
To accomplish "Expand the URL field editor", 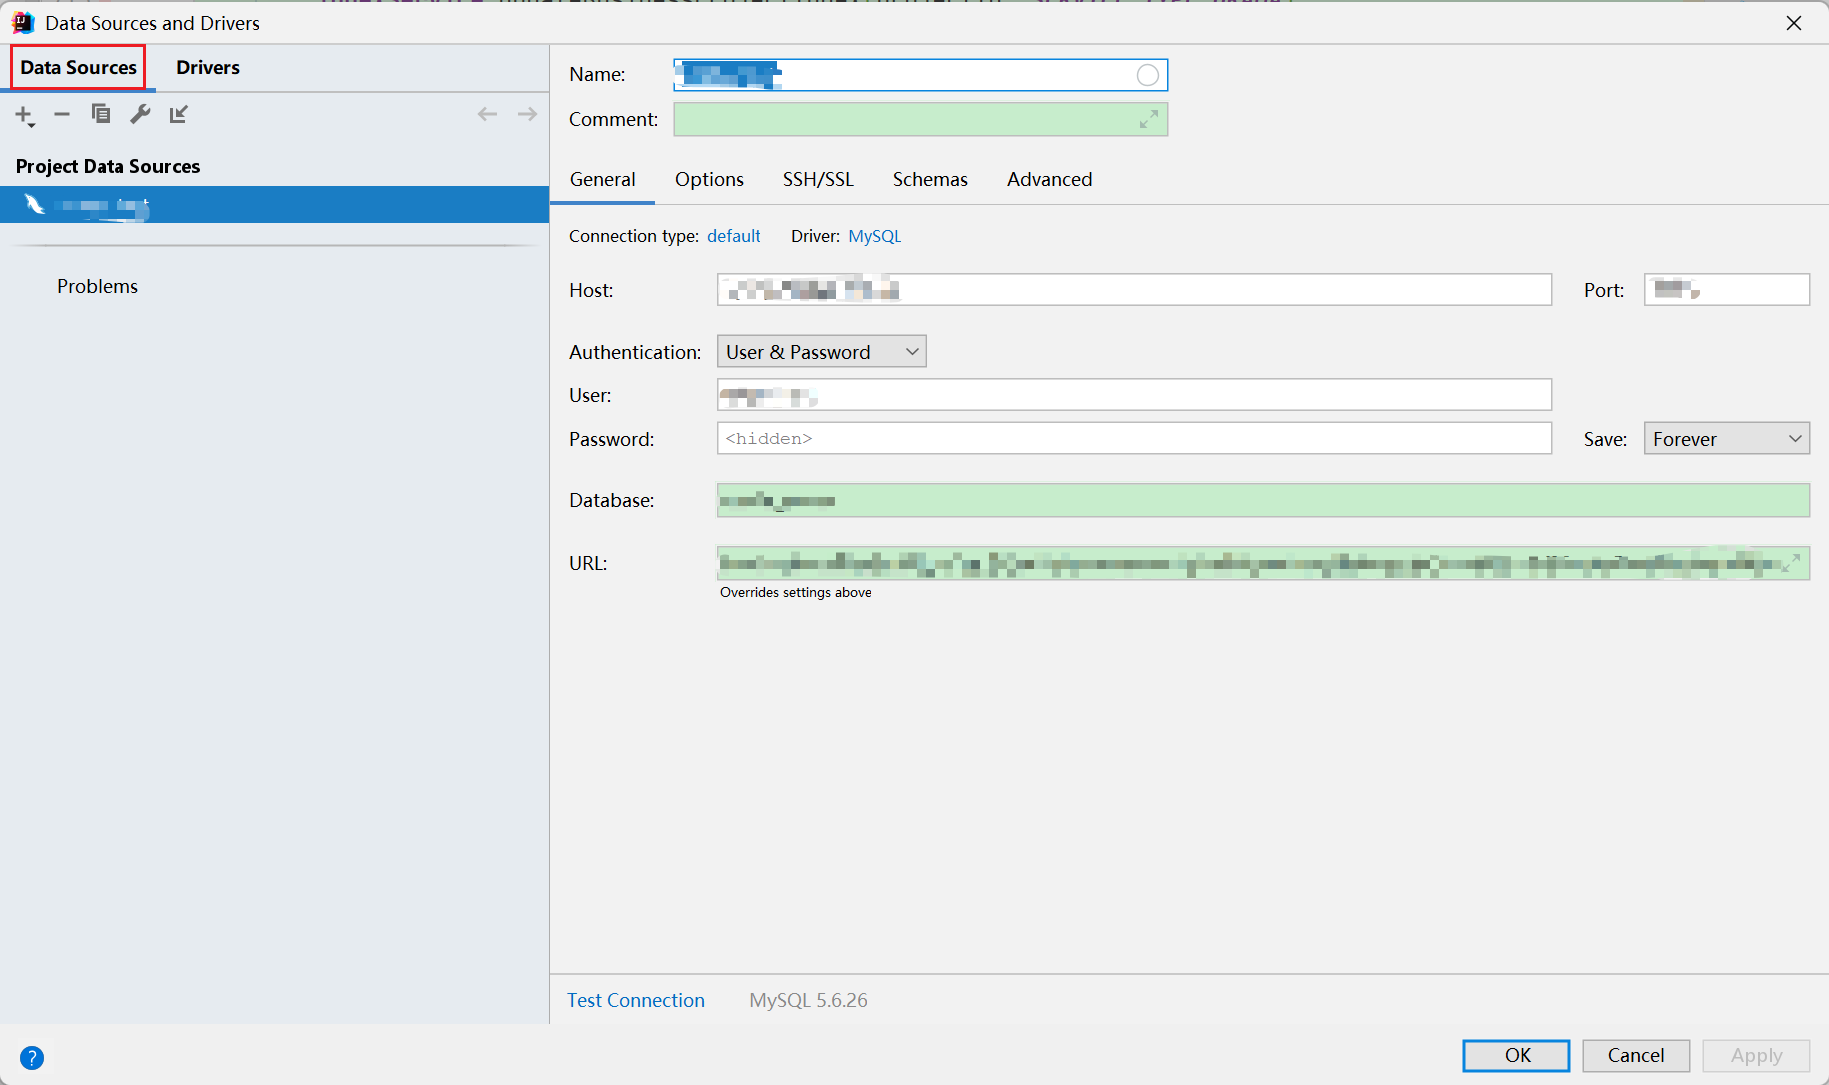I will [x=1790, y=563].
